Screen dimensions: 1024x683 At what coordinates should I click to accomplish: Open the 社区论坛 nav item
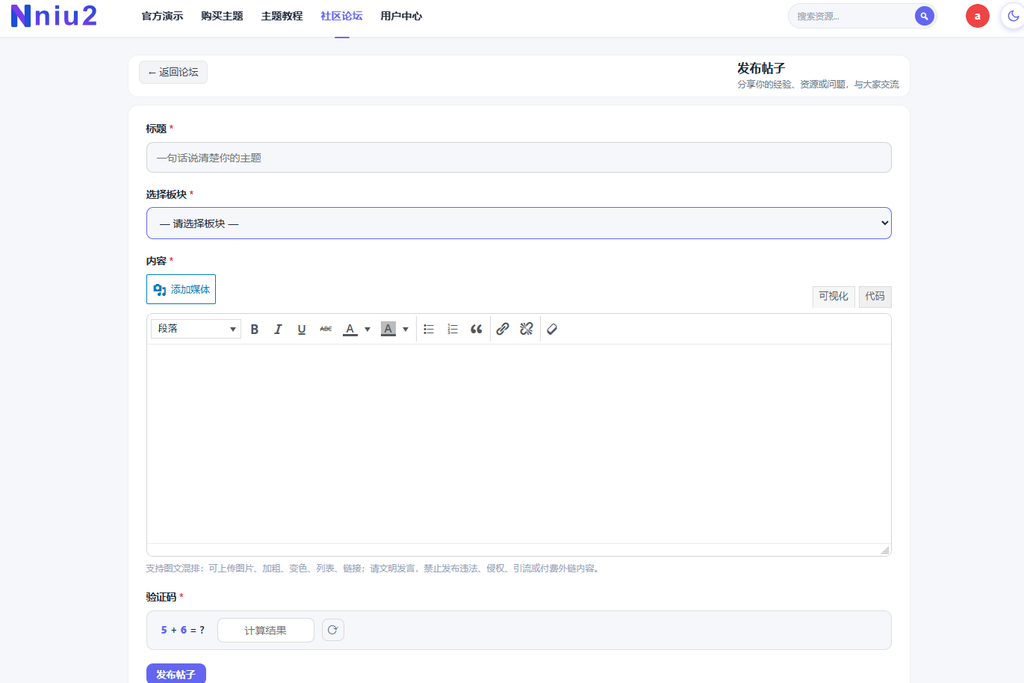tap(342, 16)
